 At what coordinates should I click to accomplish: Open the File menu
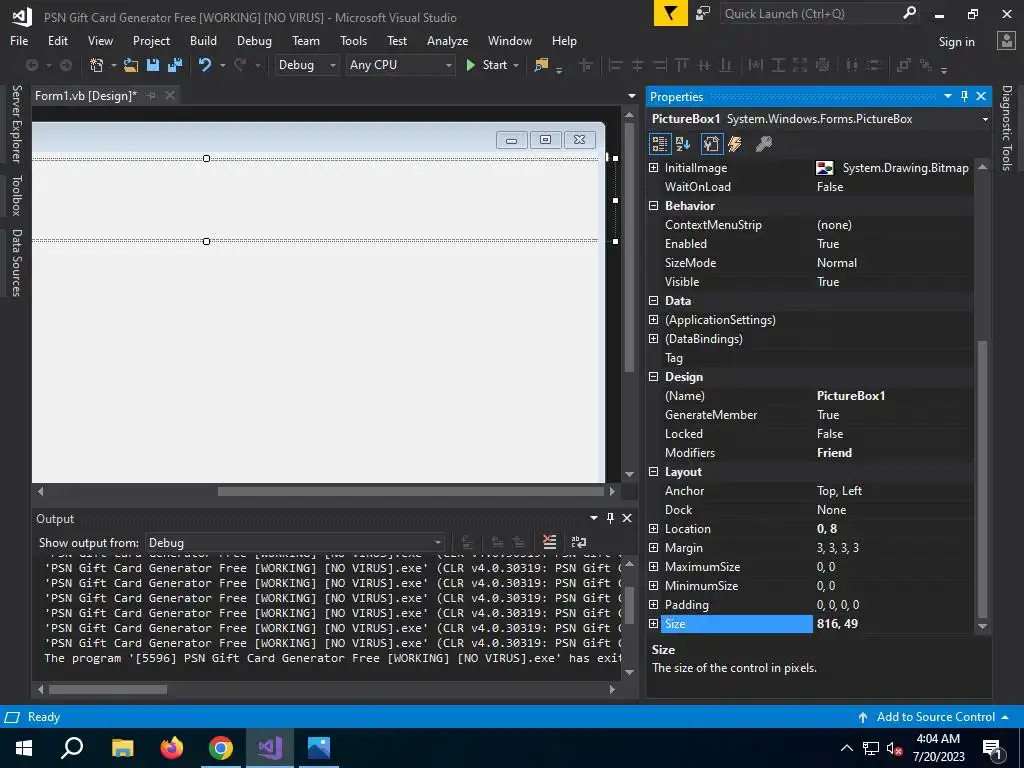click(19, 40)
